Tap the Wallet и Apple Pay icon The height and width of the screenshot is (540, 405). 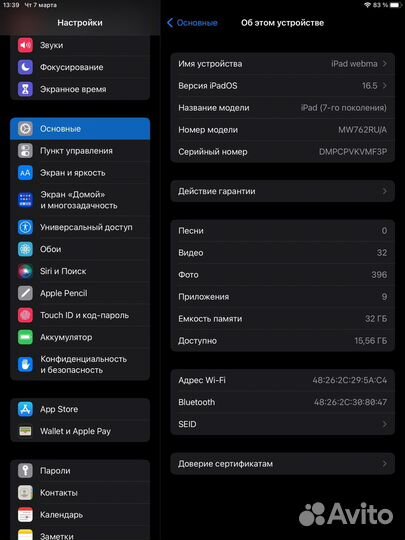25,431
